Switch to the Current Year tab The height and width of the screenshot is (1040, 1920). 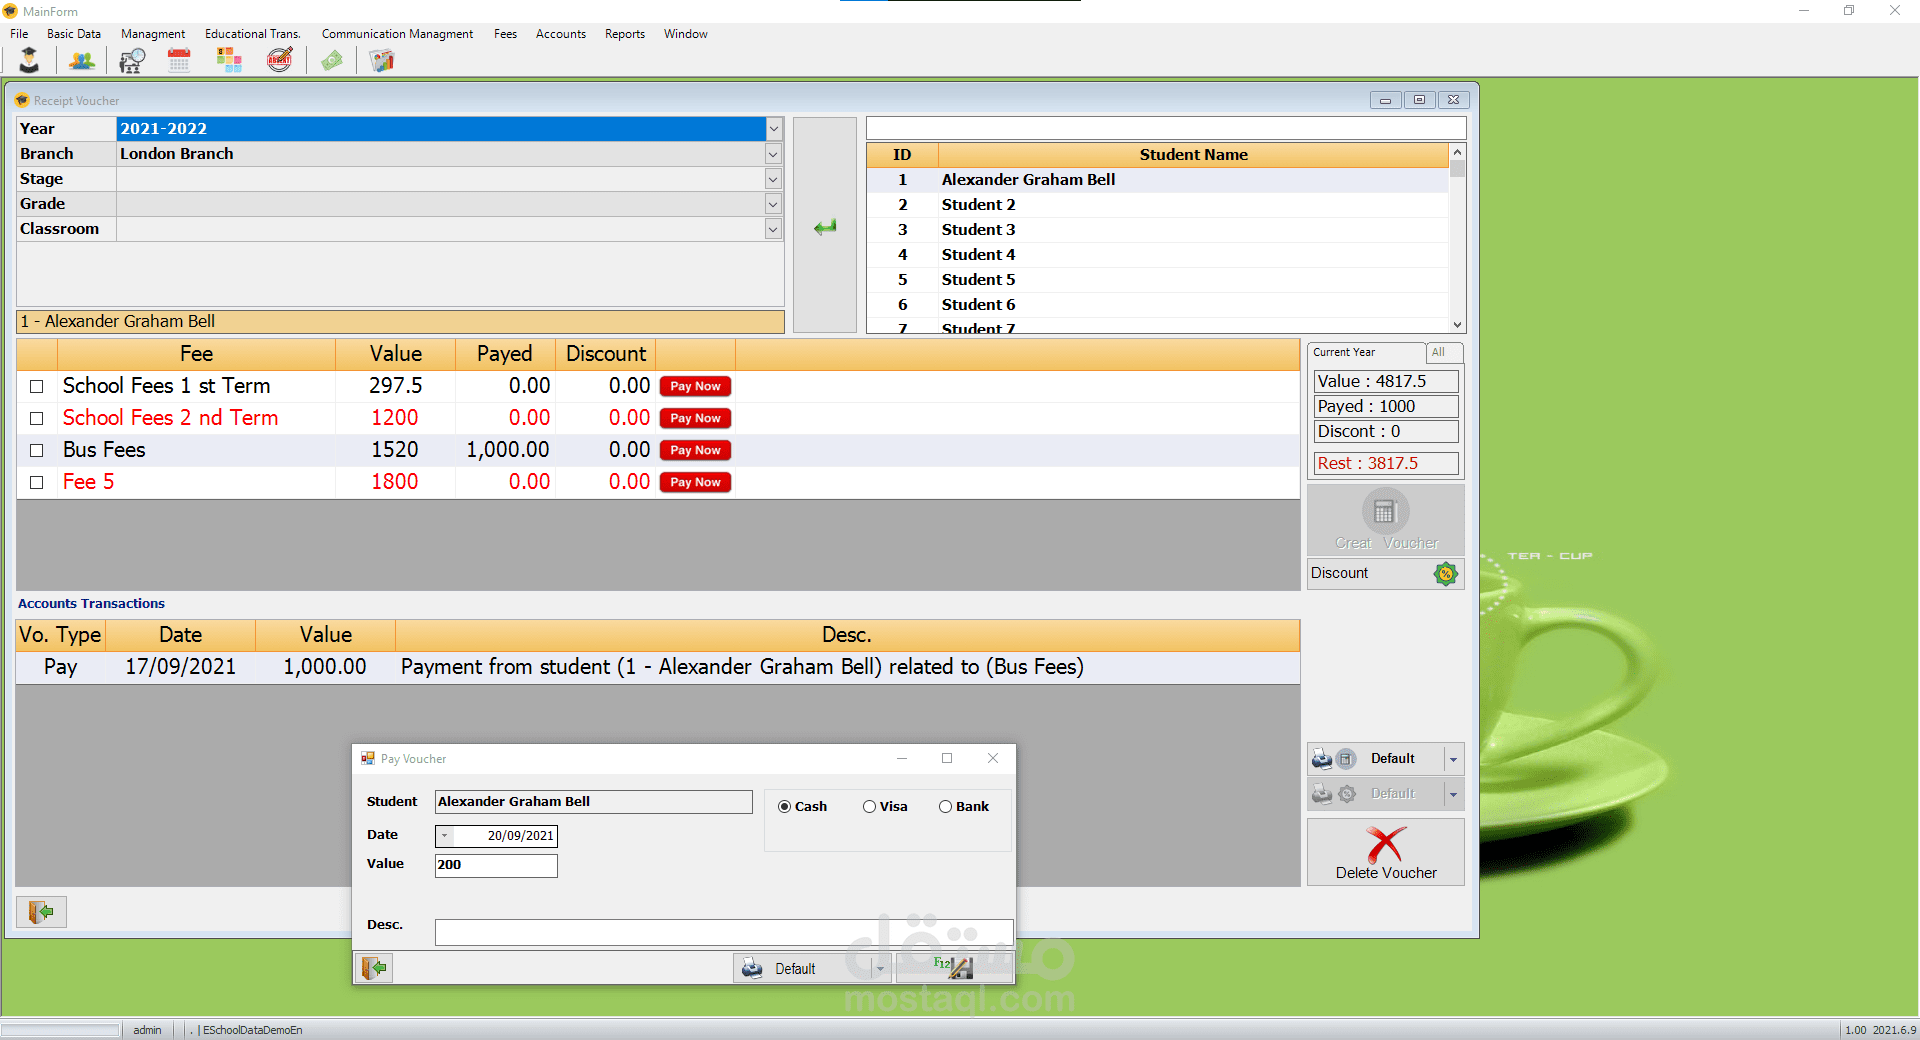click(x=1366, y=353)
